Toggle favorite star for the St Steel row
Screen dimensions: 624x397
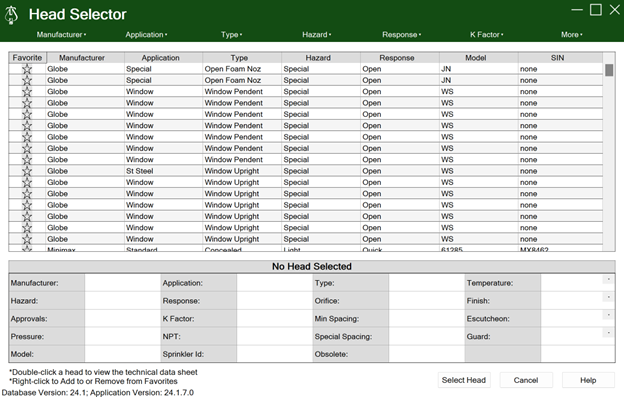click(x=27, y=171)
